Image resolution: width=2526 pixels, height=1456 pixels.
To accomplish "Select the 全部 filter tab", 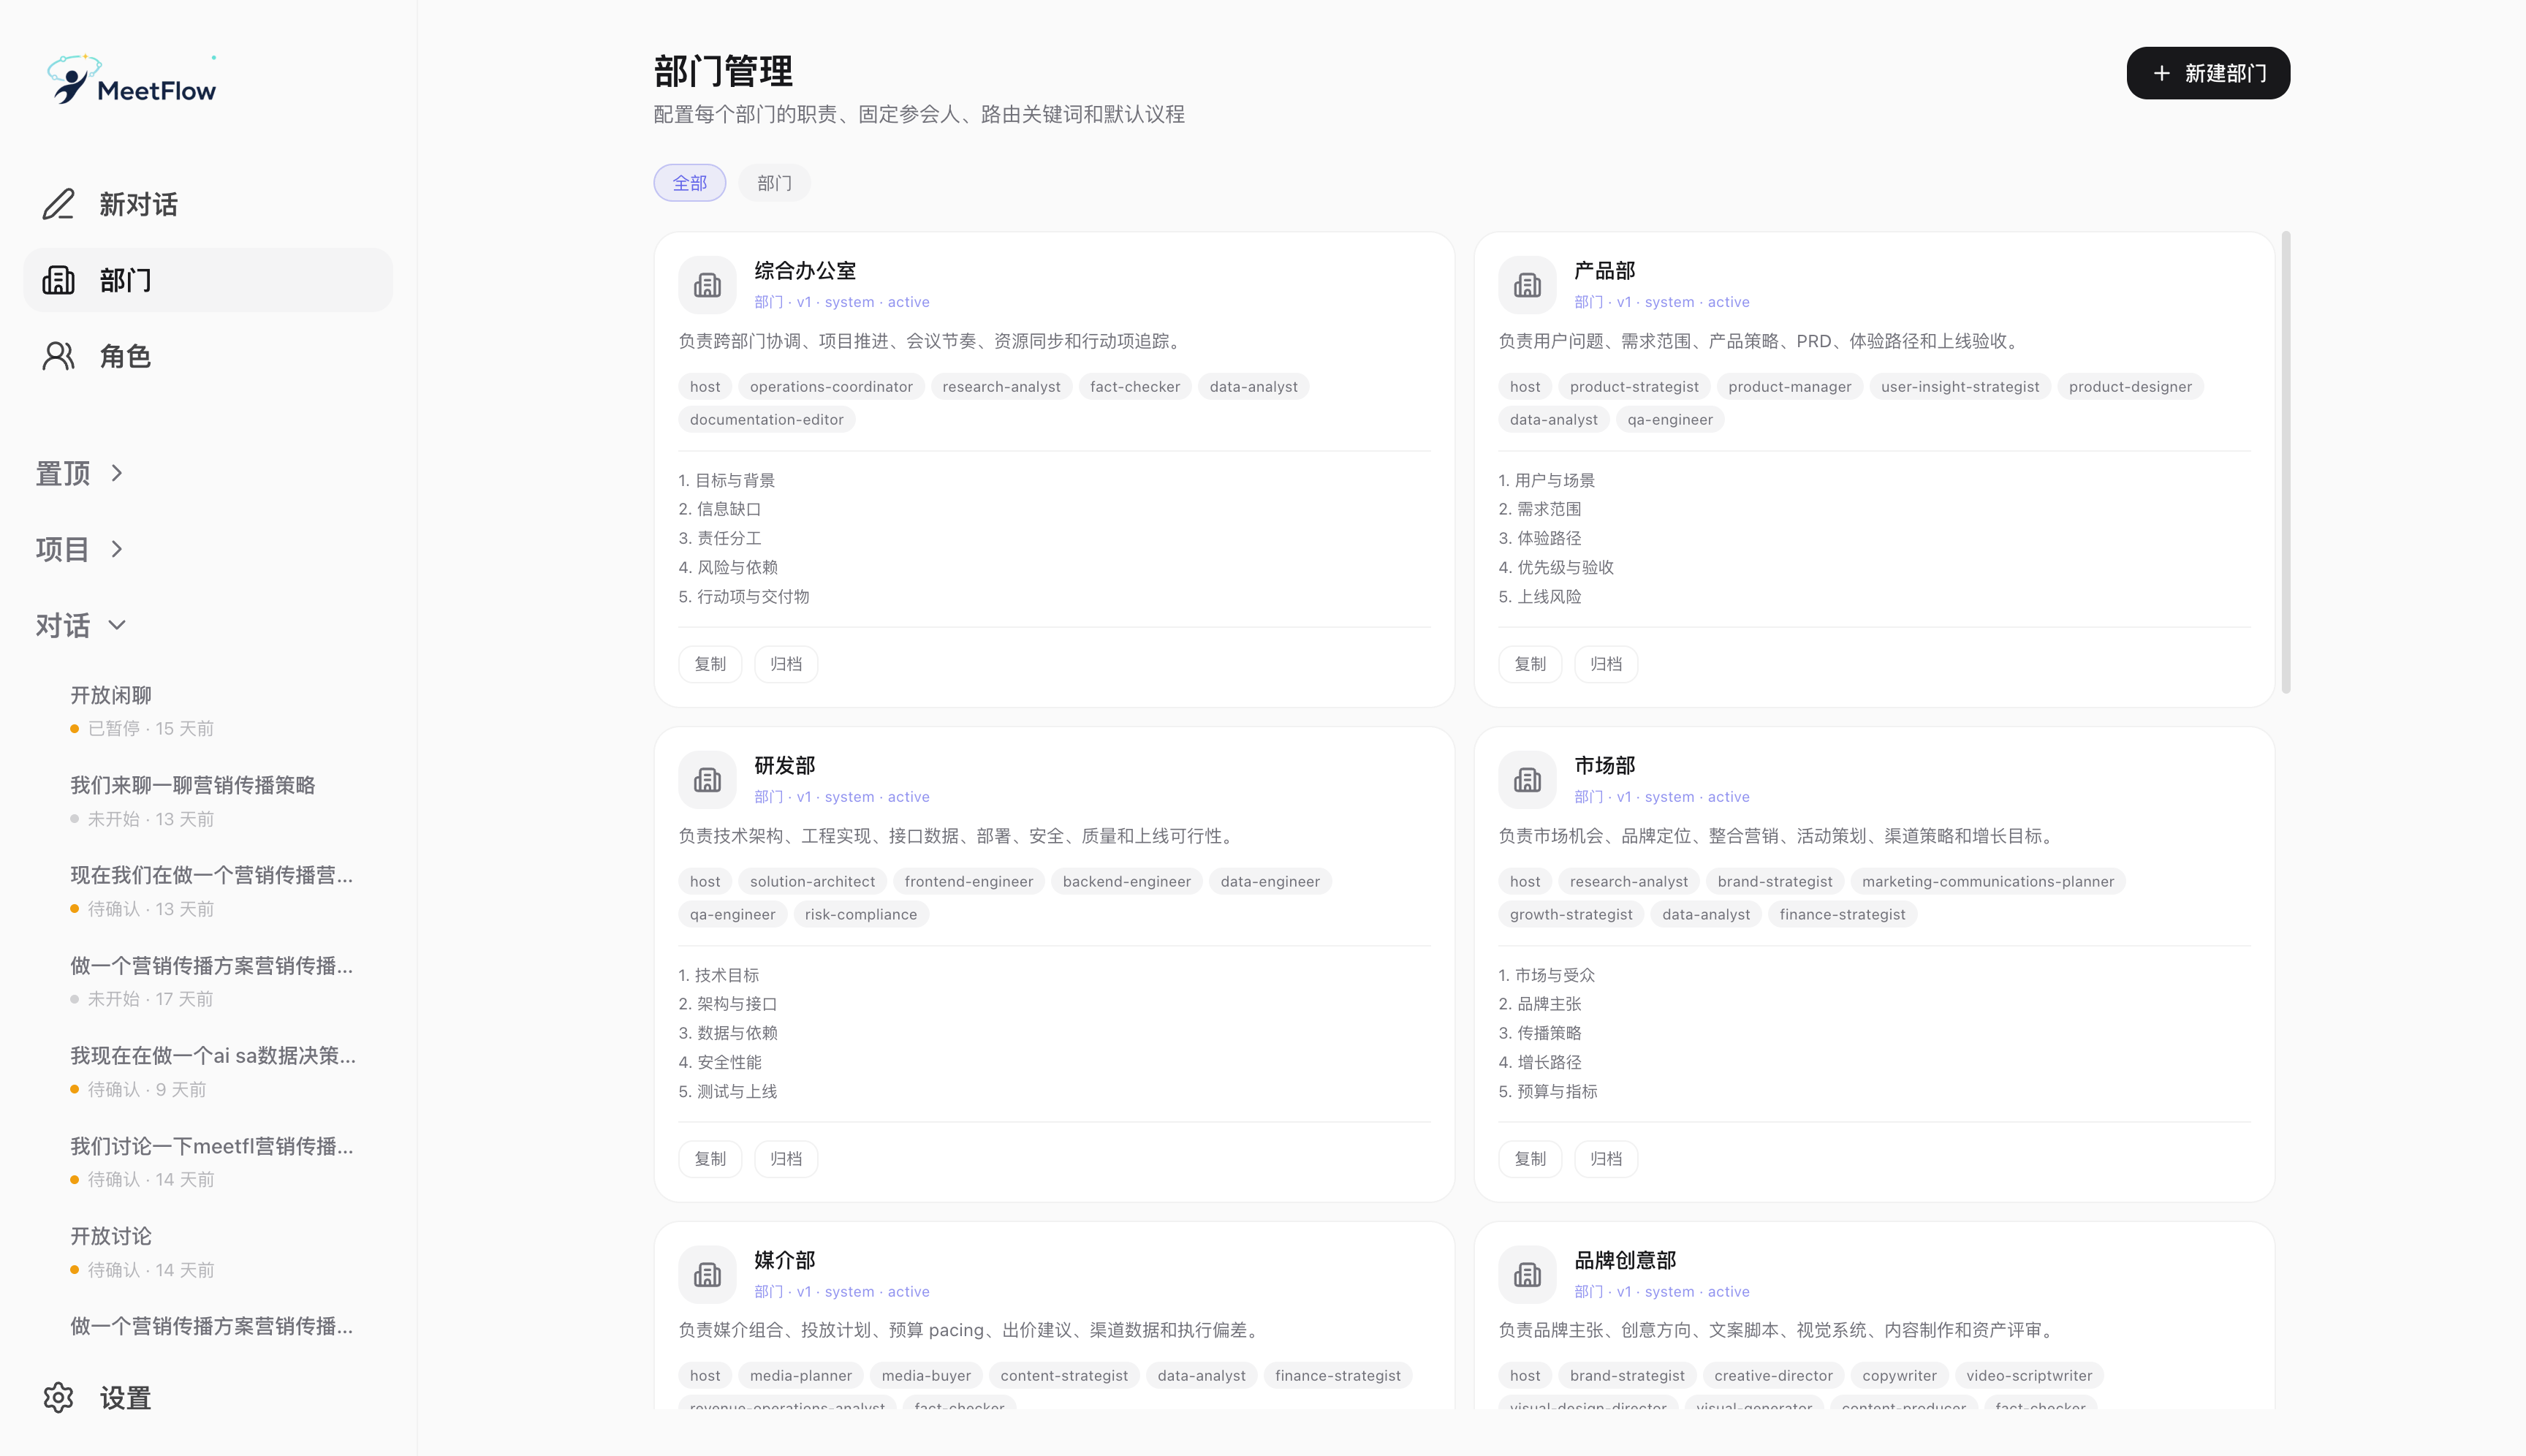I will tap(689, 183).
